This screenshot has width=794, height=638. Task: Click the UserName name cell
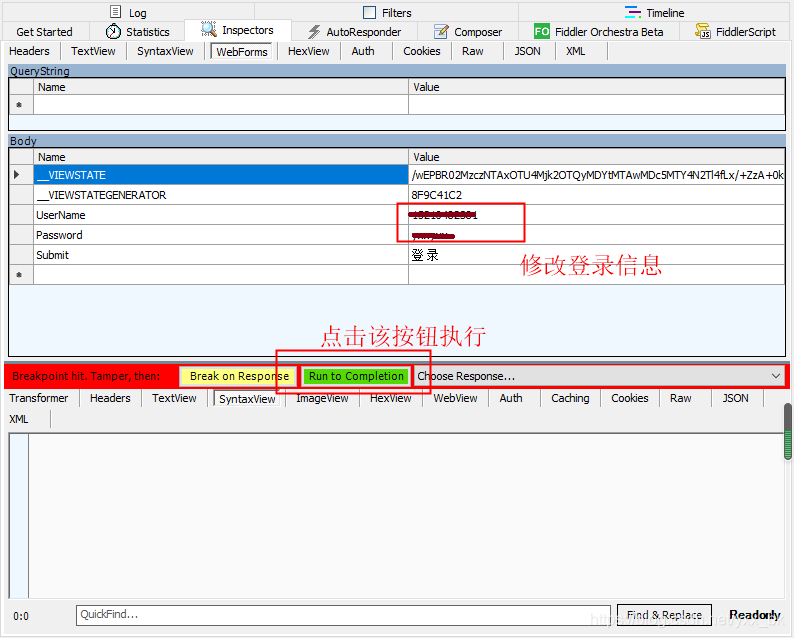221,215
